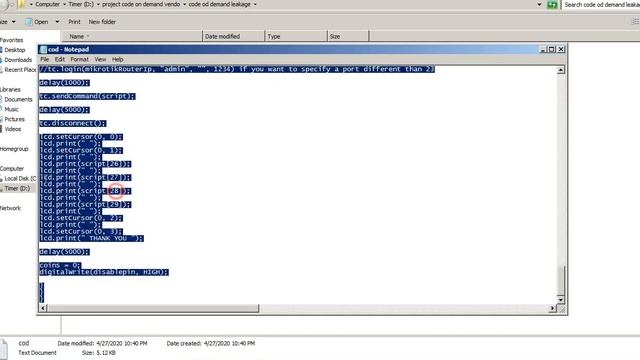Click Open button in Explorer toolbar

(x=37, y=22)
